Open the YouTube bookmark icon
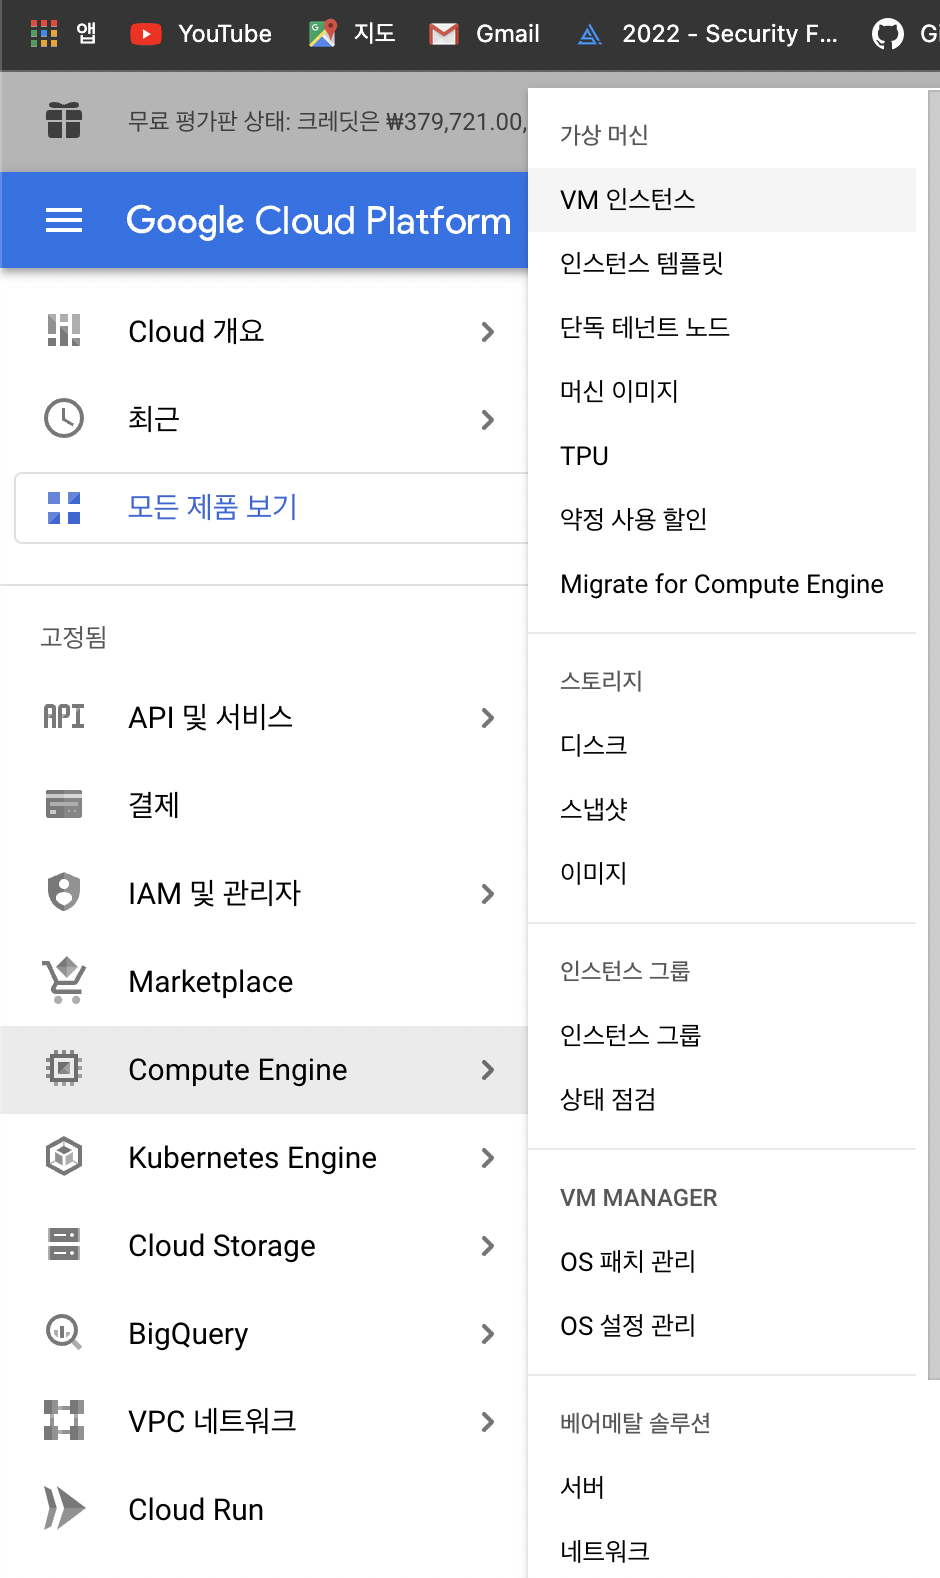940x1578 pixels. [x=146, y=34]
